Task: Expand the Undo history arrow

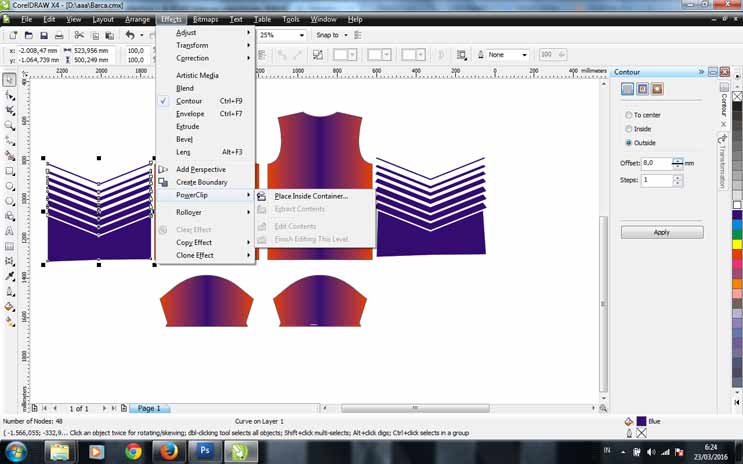Action: tap(141, 36)
